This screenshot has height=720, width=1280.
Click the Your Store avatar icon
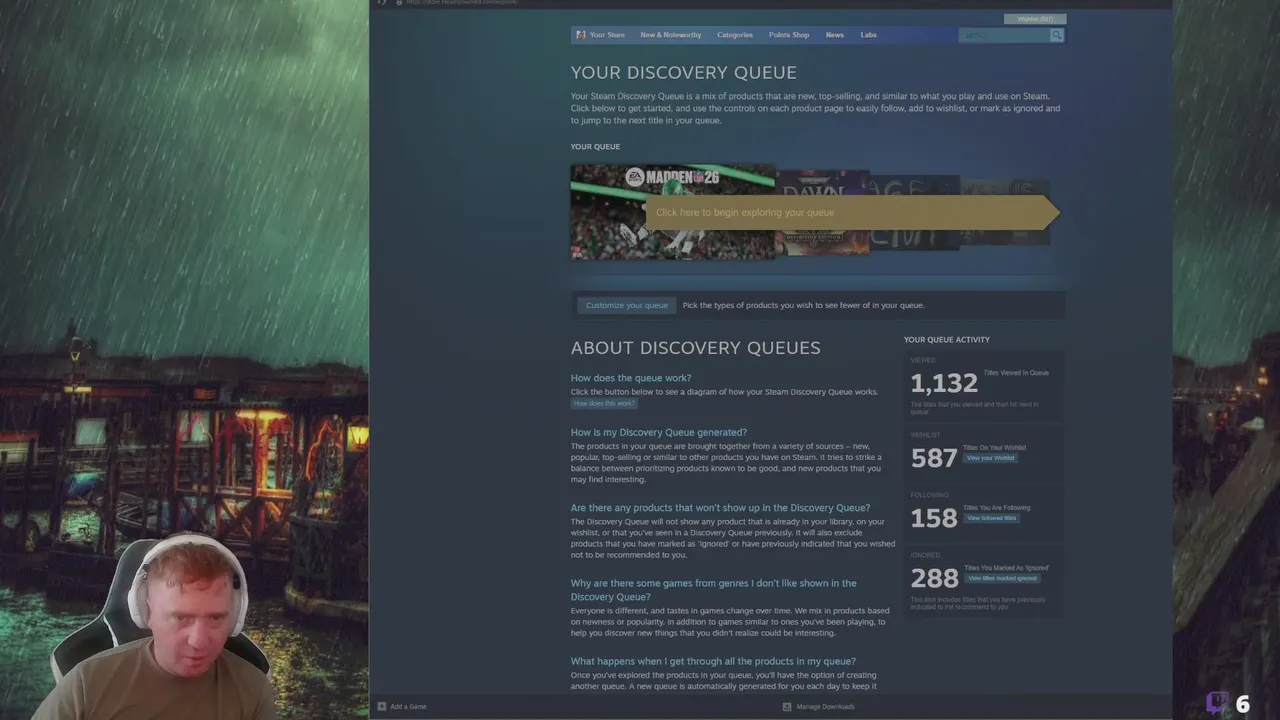click(580, 35)
